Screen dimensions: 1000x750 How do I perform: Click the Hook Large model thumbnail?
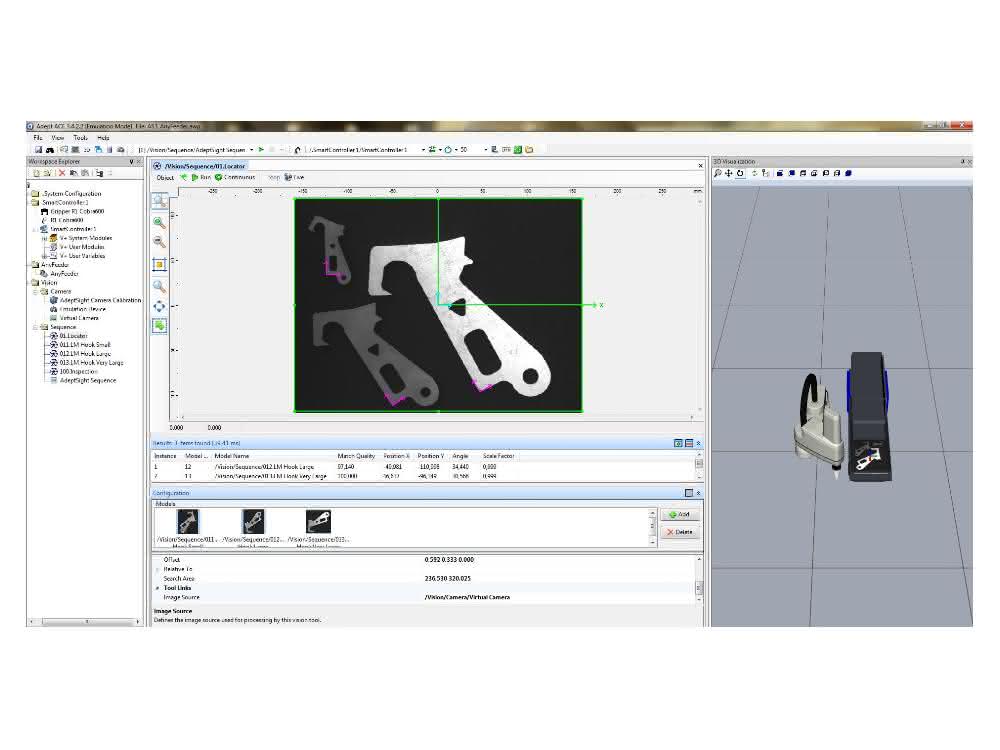253,522
